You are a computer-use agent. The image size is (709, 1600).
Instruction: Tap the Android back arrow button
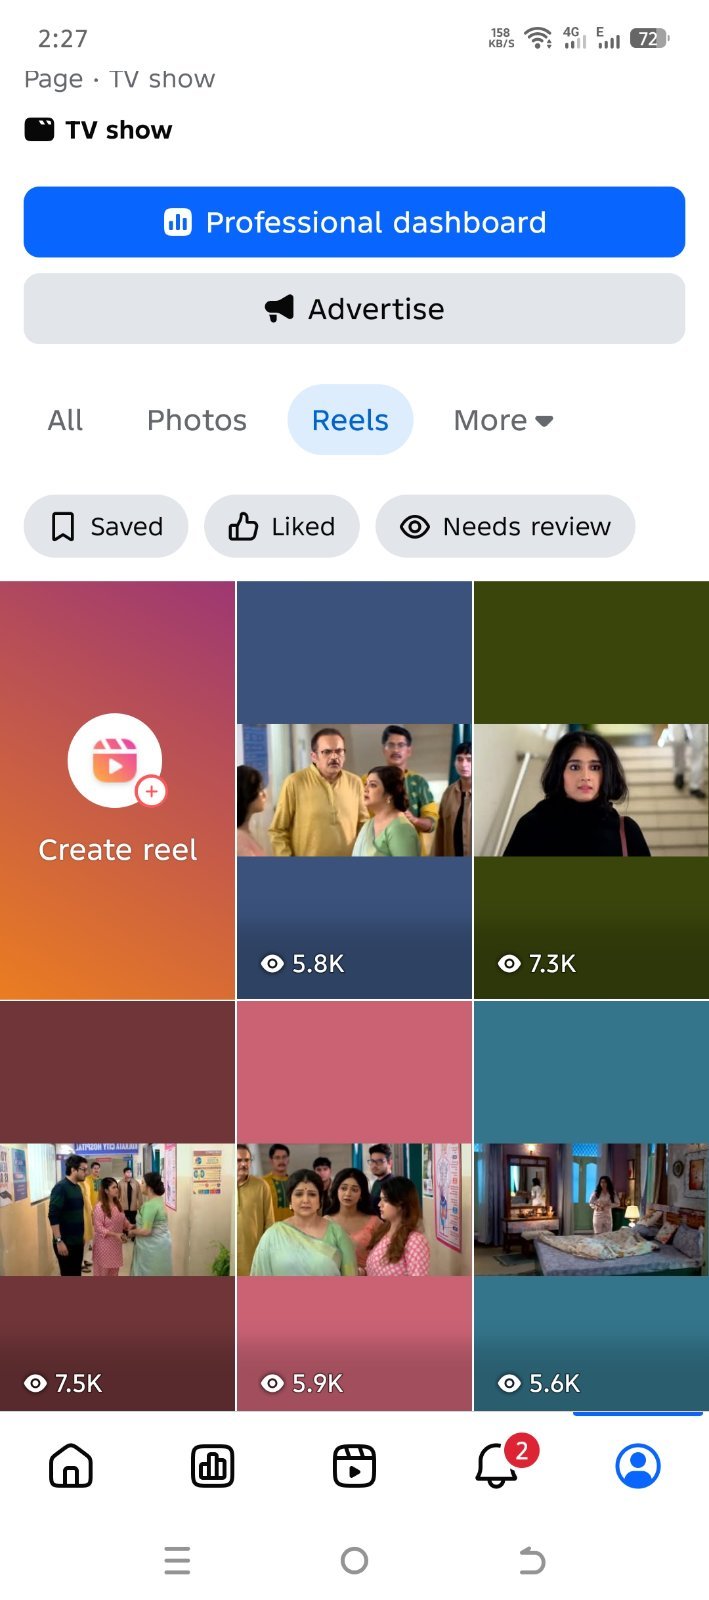[532, 1560]
